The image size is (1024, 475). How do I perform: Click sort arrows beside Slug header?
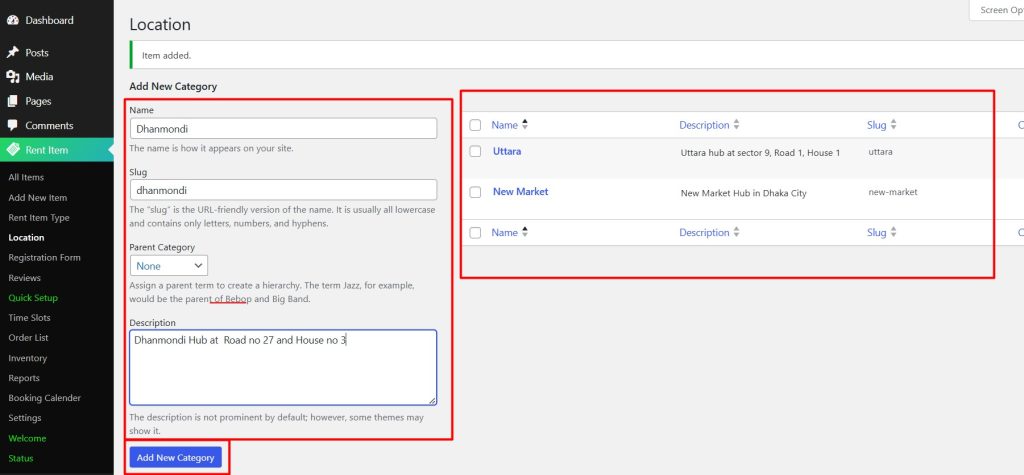coord(893,125)
